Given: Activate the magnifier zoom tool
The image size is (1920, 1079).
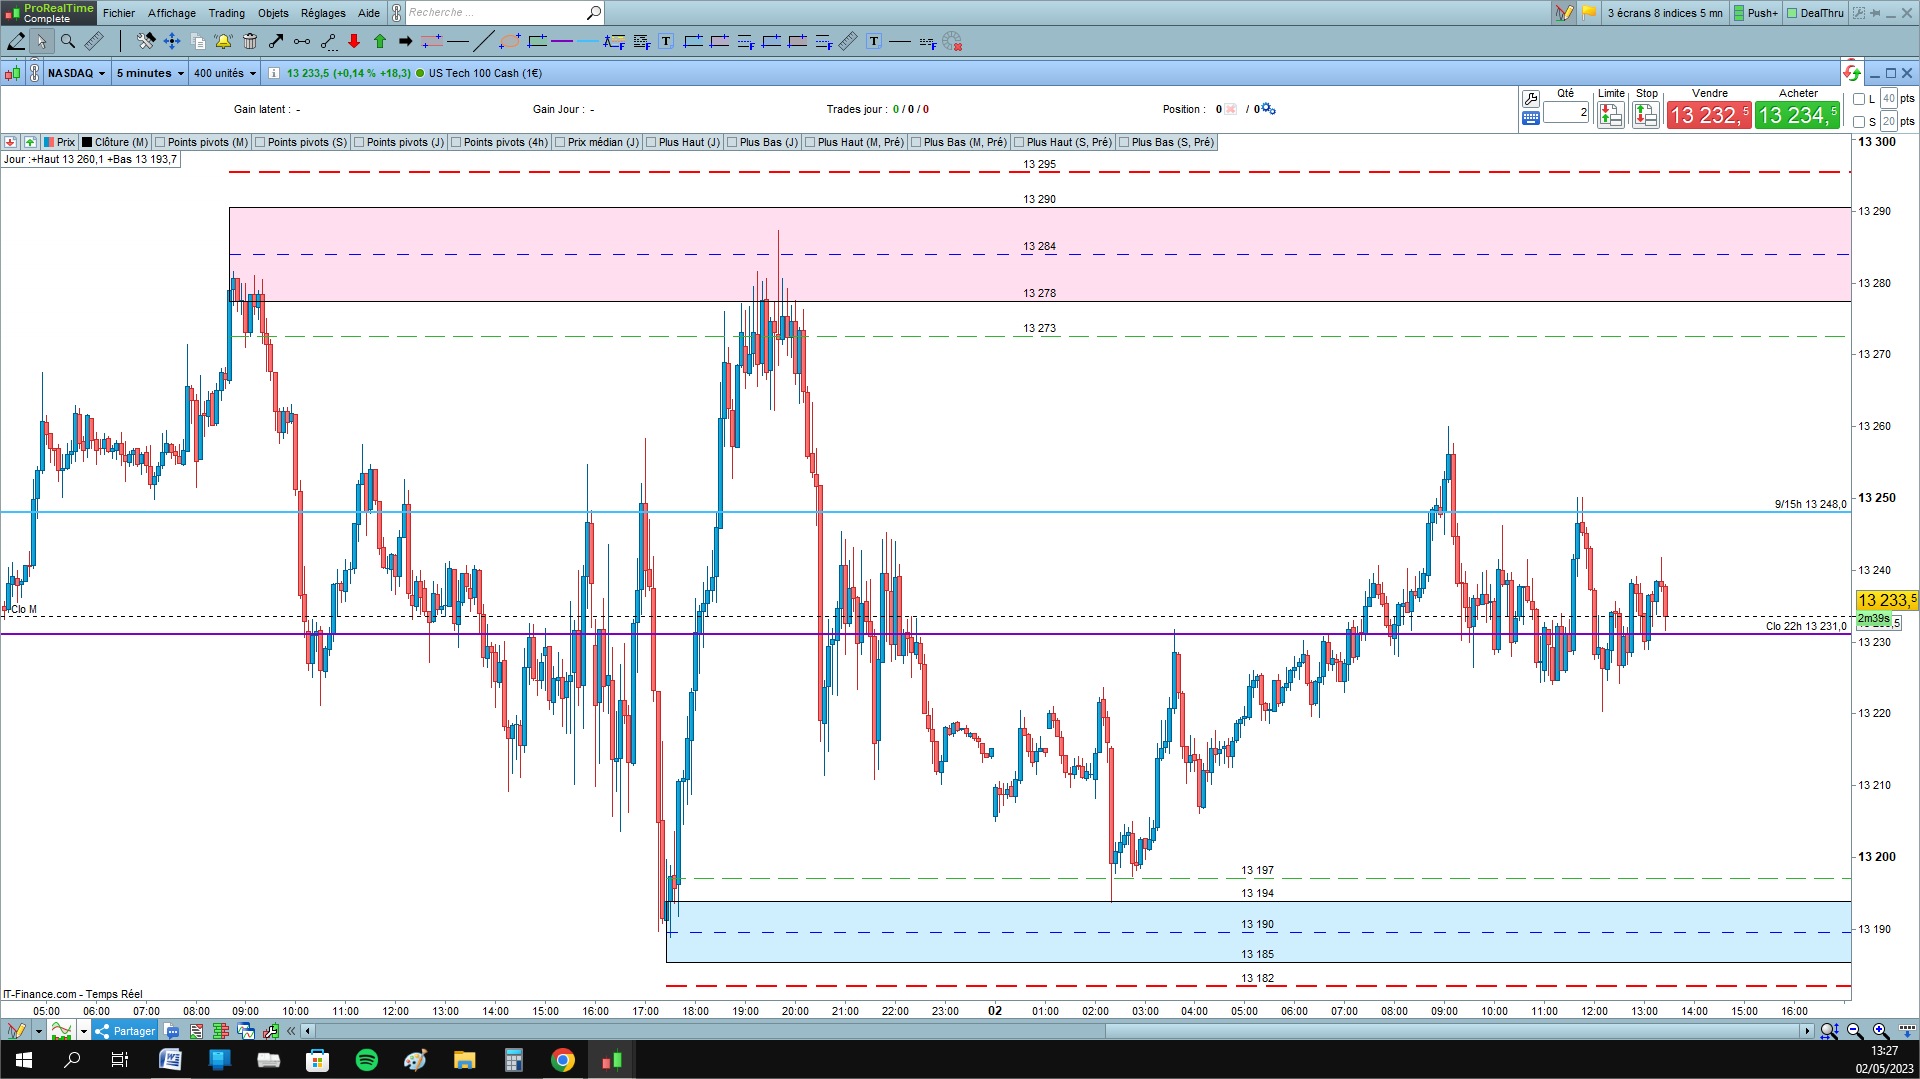Looking at the screenshot, I should click(68, 41).
